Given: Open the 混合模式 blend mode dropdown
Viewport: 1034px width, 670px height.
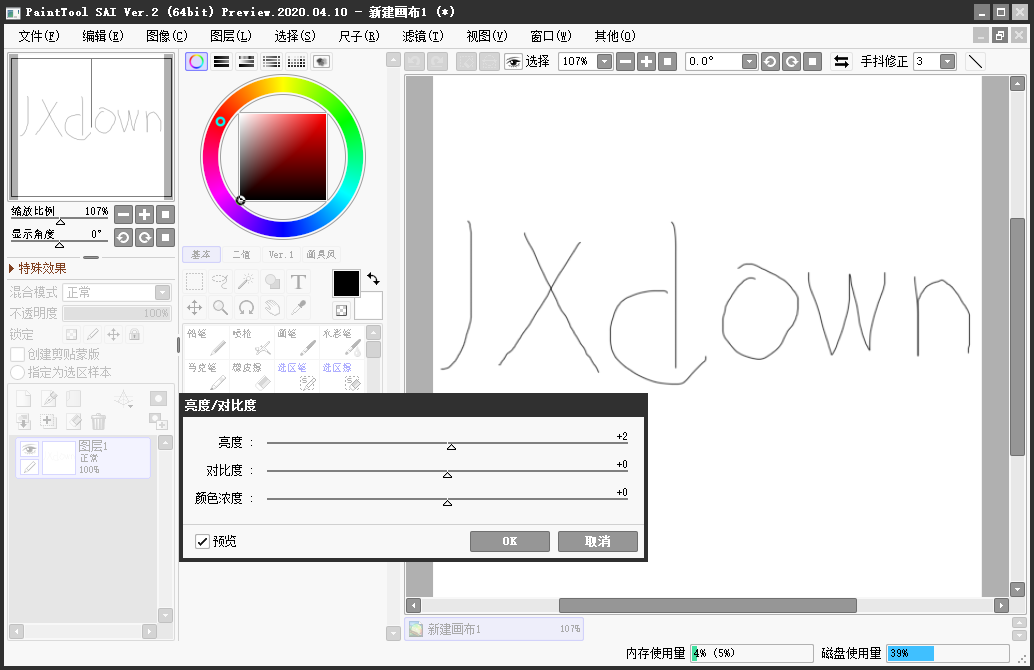Looking at the screenshot, I should click(163, 292).
